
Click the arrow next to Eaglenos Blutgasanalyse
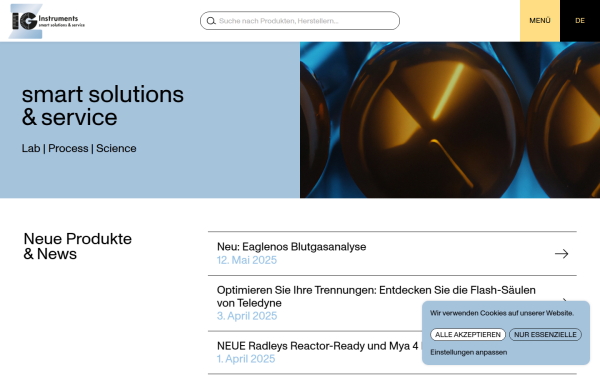[x=561, y=253]
